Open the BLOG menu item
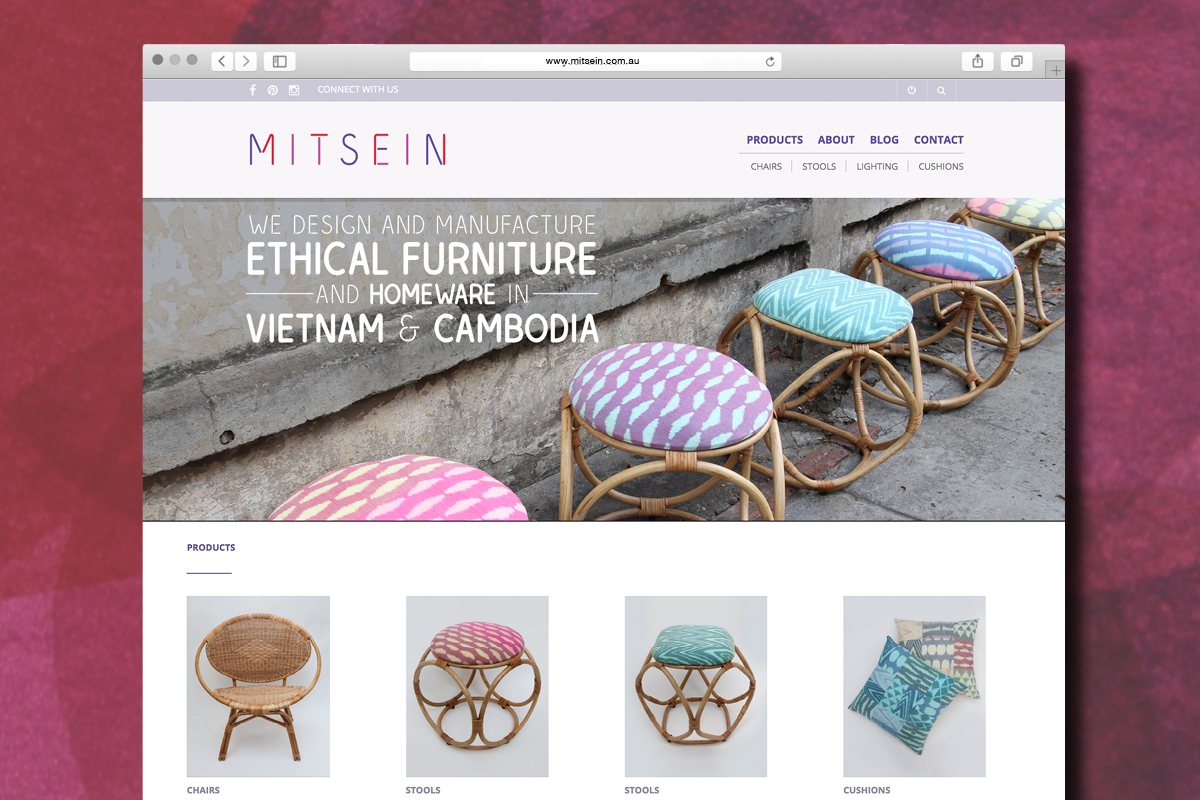The height and width of the screenshot is (800, 1200). [x=884, y=140]
